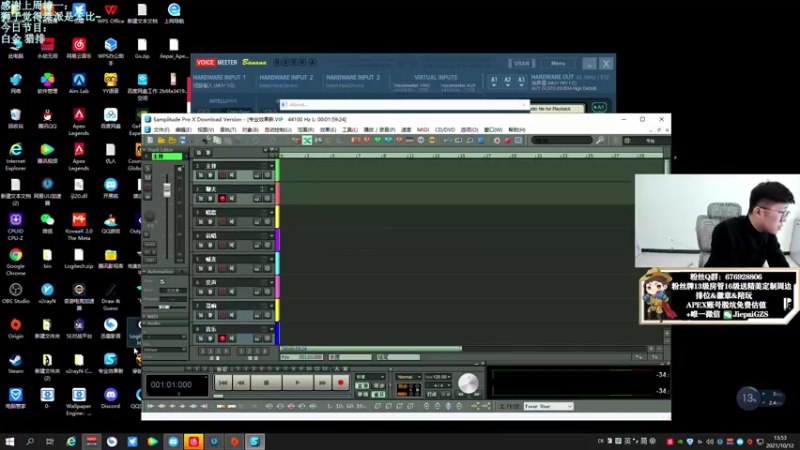800x450 pixels.
Task: Click Voicemeeter Menu button
Action: [558, 63]
